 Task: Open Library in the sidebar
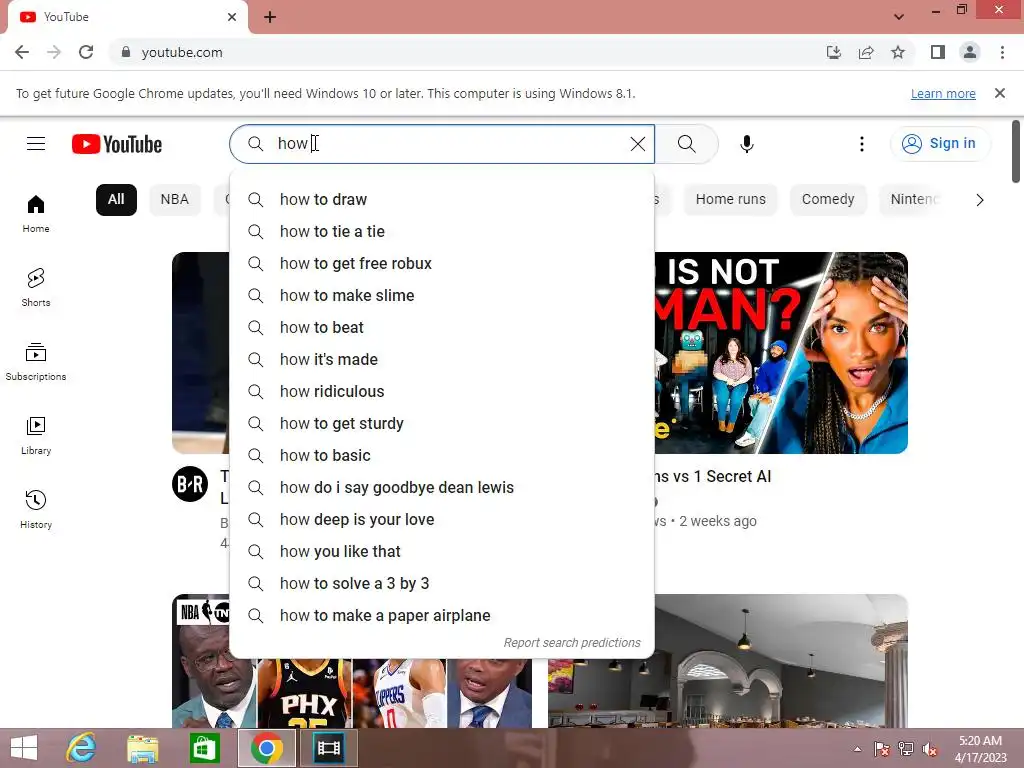36,436
